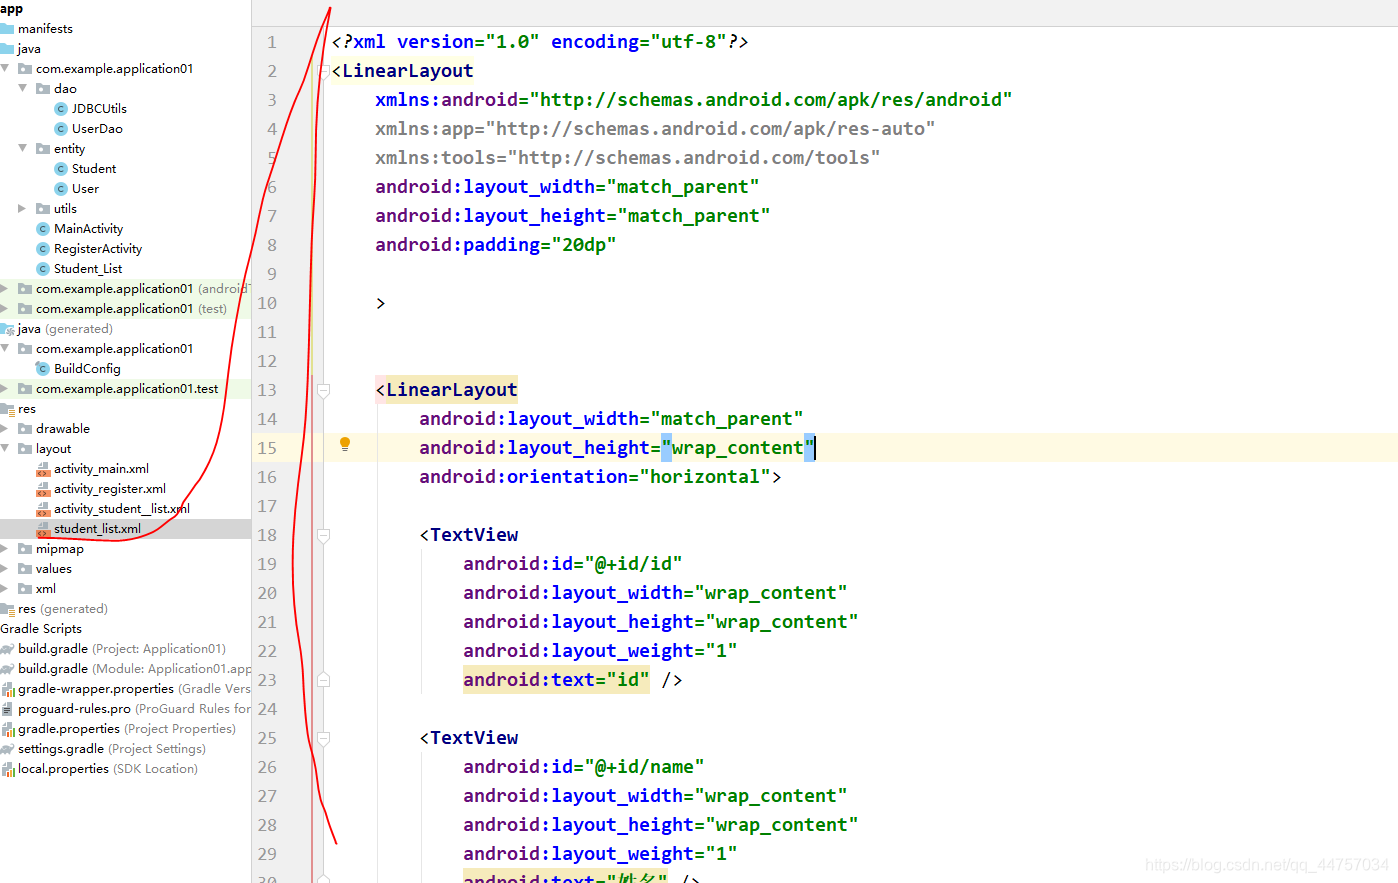Fold the root LinearLayout at line 2
Image resolution: width=1398 pixels, height=883 pixels.
(x=323, y=71)
